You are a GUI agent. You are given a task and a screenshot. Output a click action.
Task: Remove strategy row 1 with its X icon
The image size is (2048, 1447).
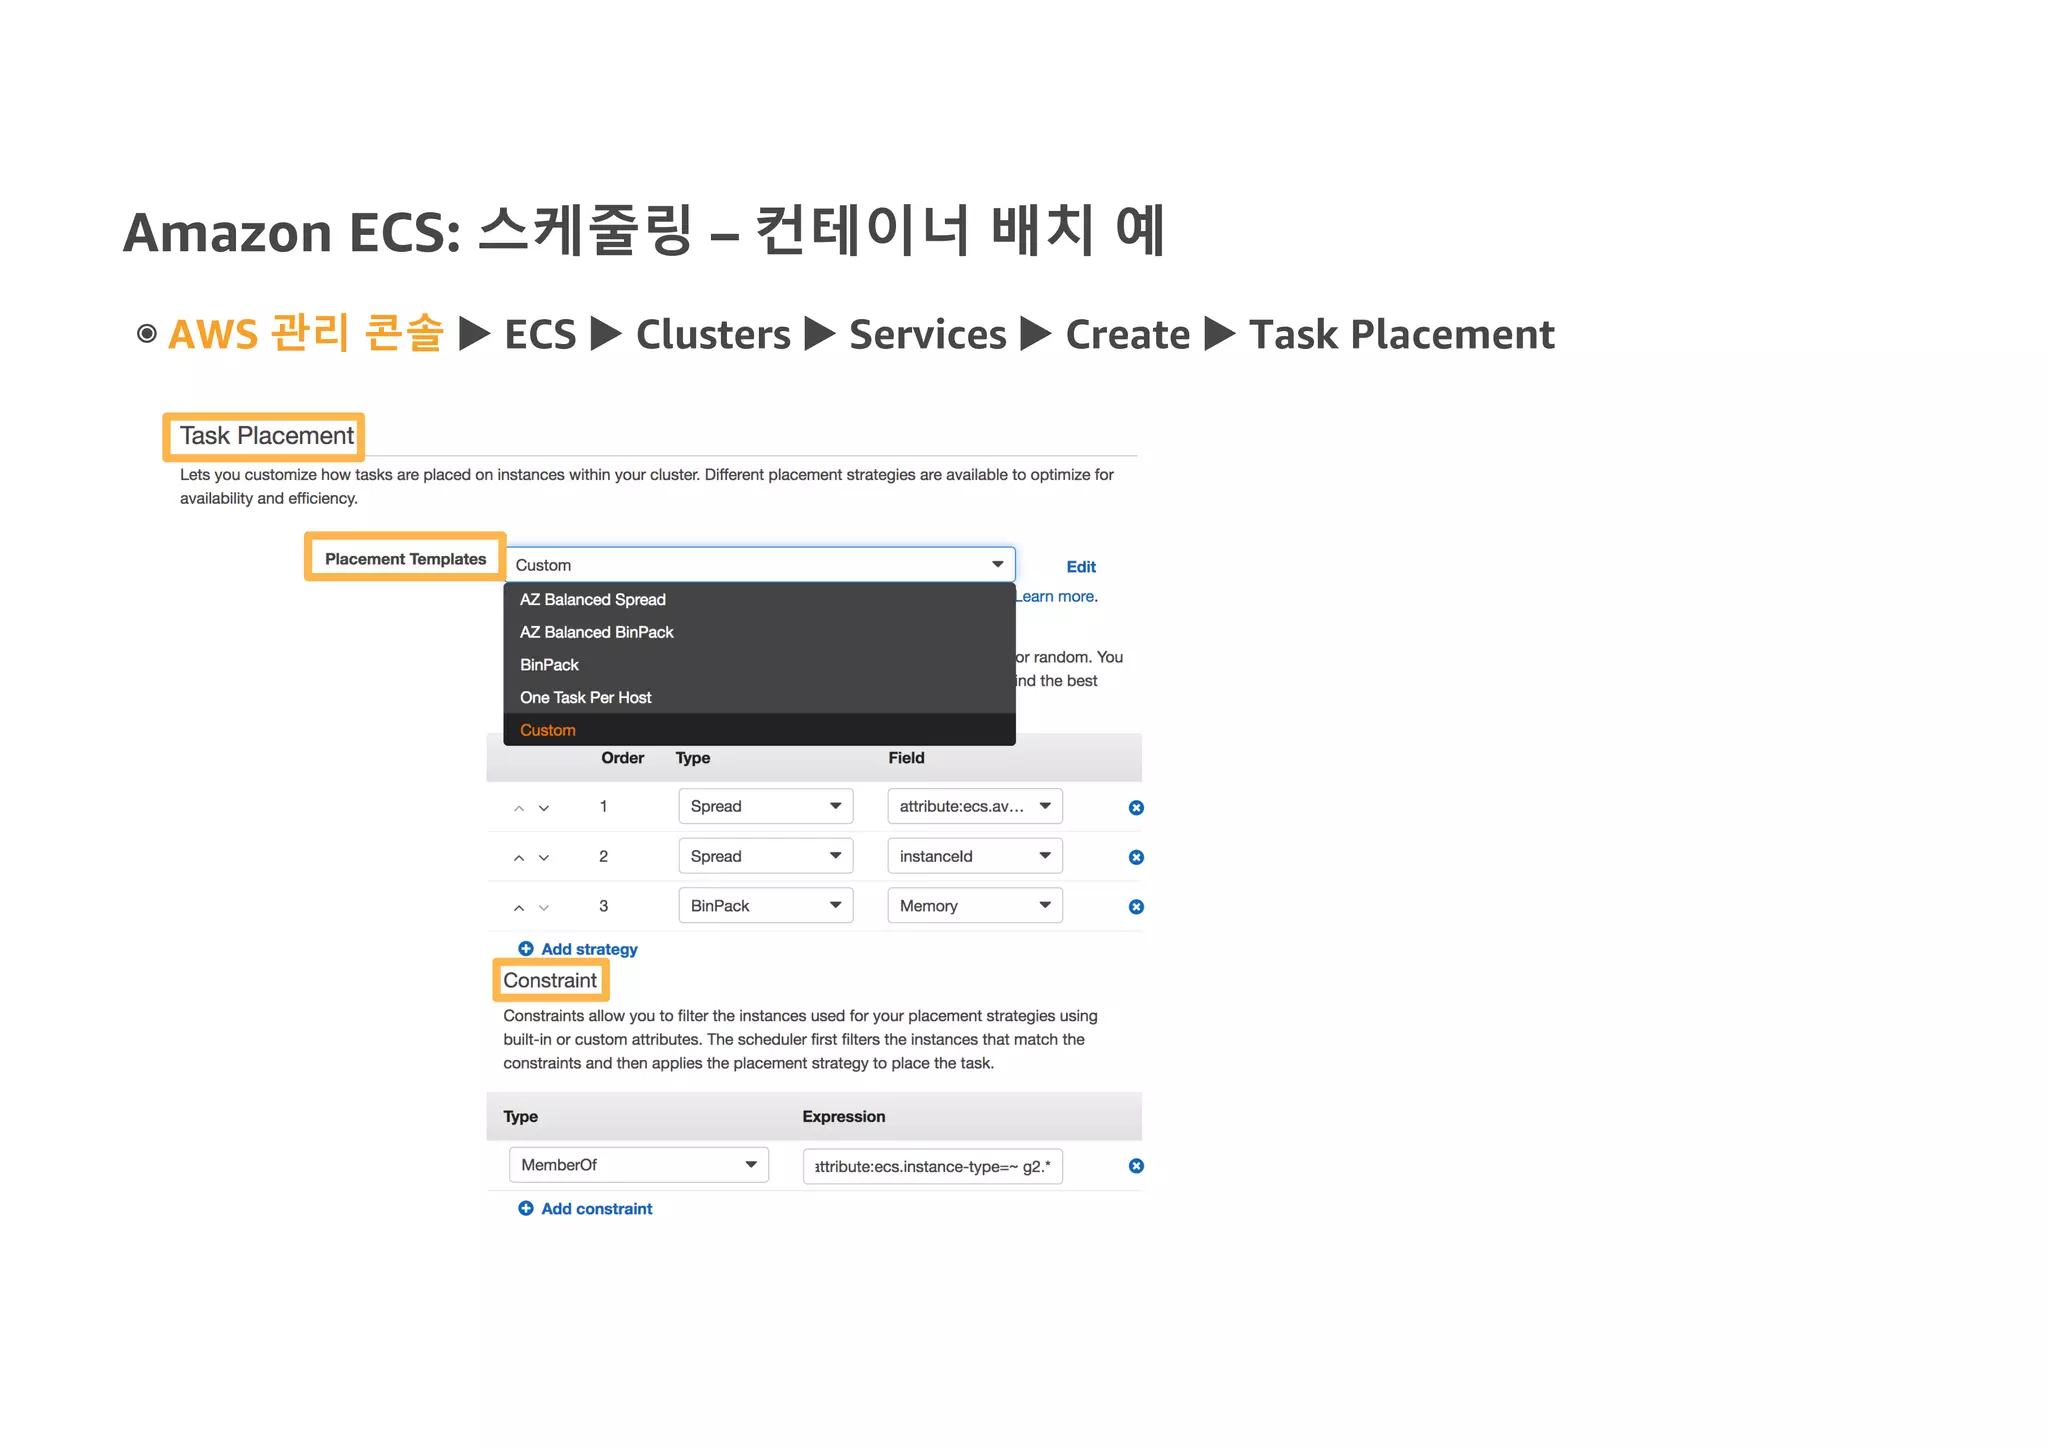pyautogui.click(x=1136, y=807)
